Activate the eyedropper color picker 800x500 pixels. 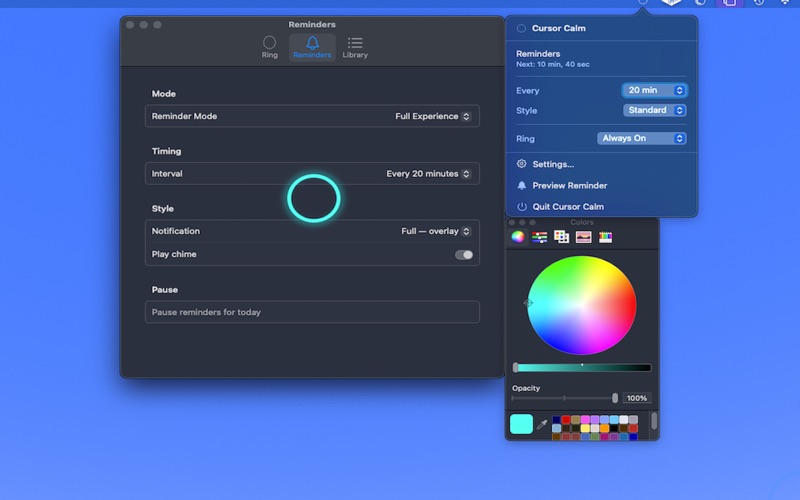tap(542, 424)
